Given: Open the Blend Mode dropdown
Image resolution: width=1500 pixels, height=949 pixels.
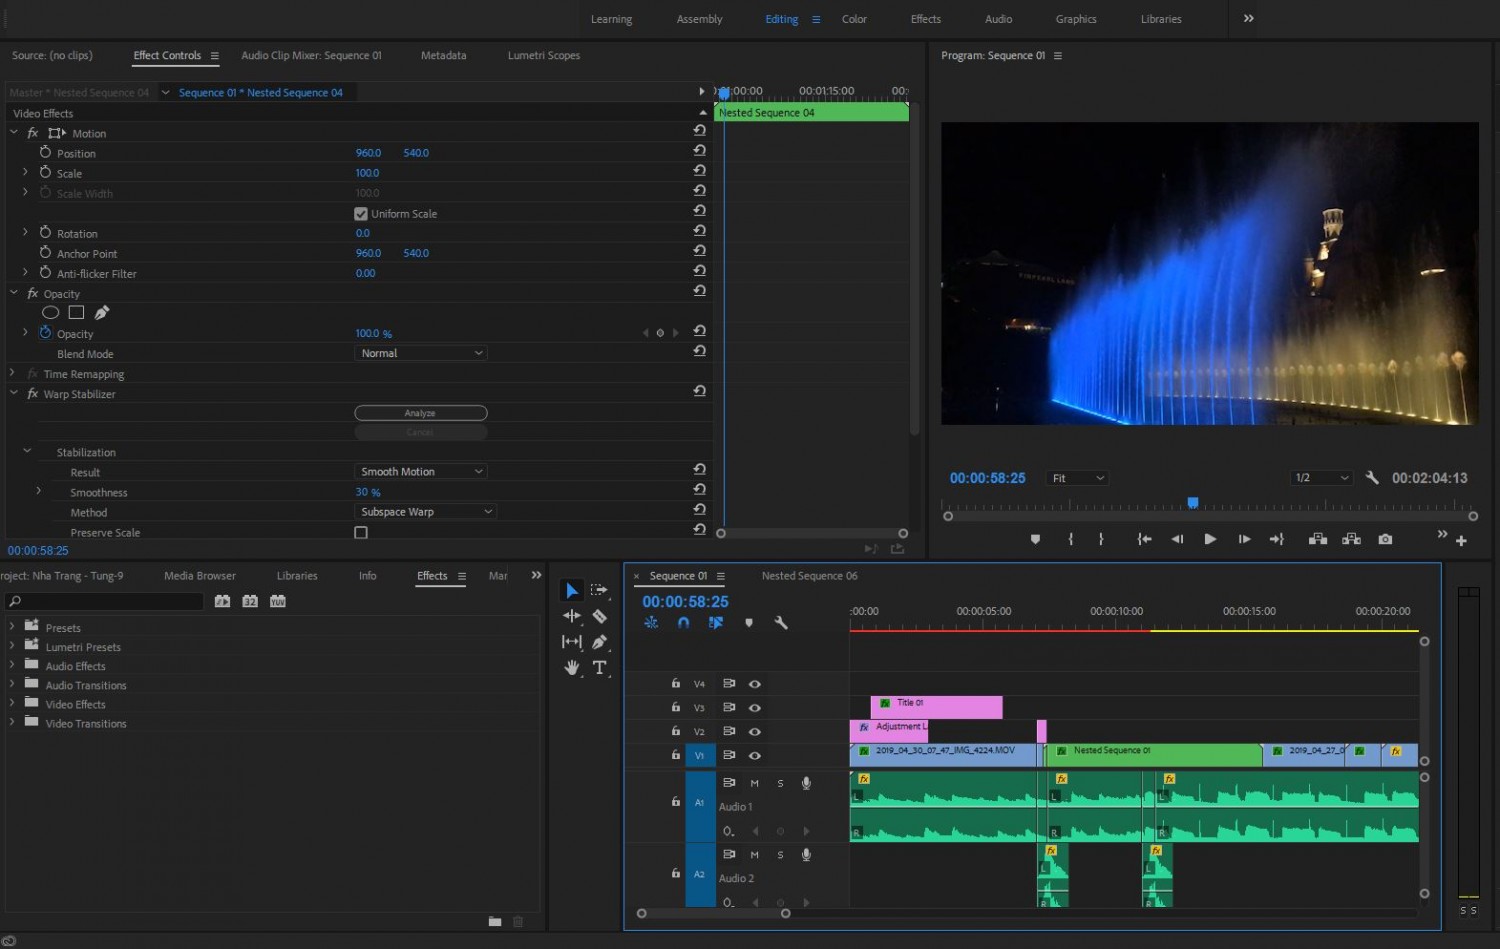Looking at the screenshot, I should [421, 353].
